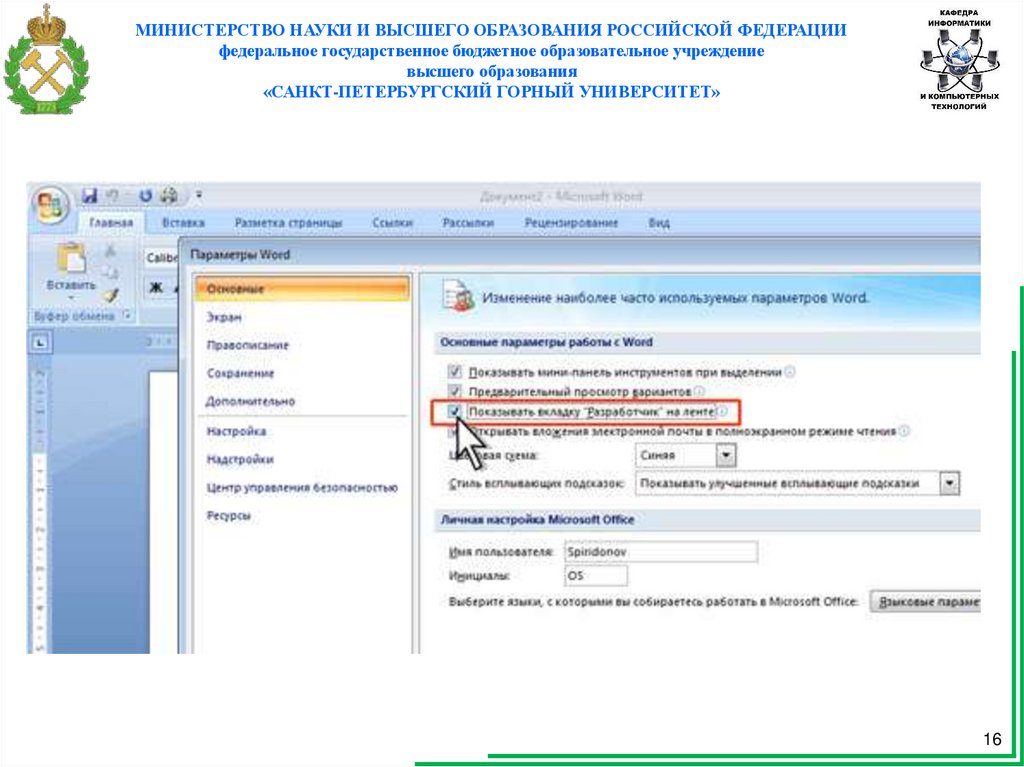The width and height of the screenshot is (1024, 767).
Task: Click the Имя пользователя field with Spiridonov
Action: click(x=661, y=551)
